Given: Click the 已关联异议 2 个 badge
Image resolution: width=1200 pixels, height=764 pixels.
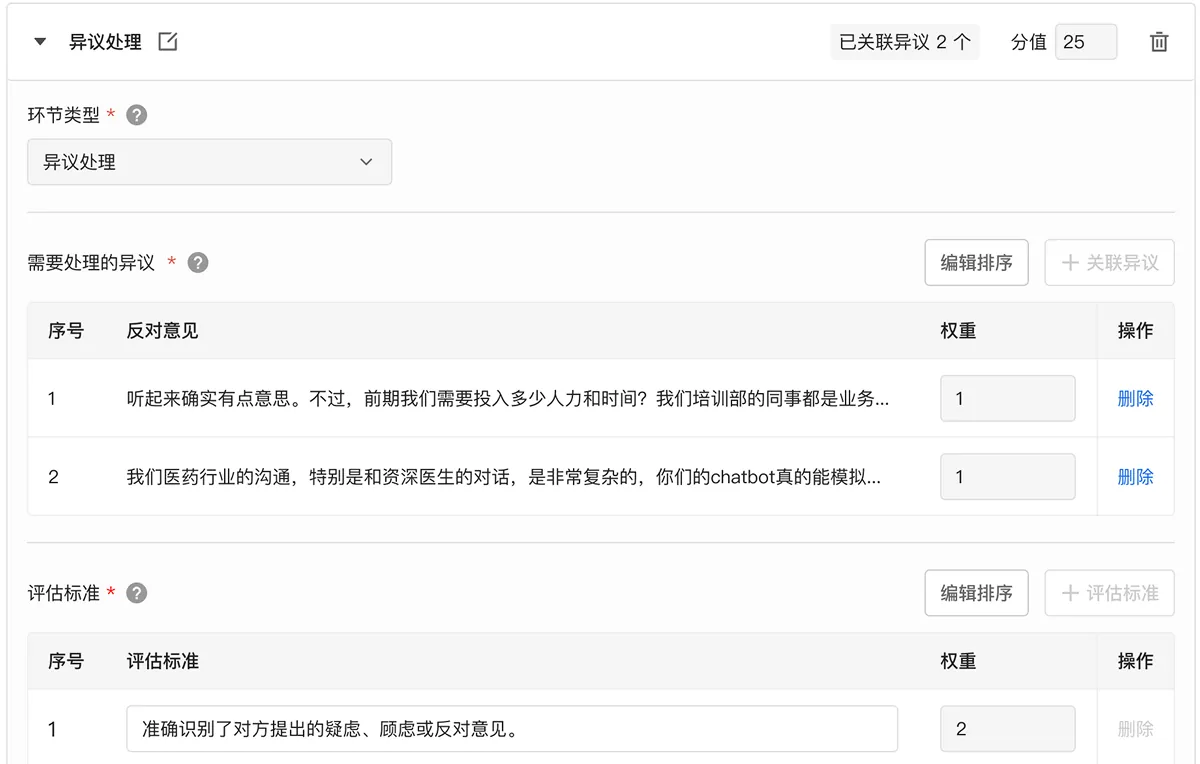Looking at the screenshot, I should pyautogui.click(x=904, y=42).
